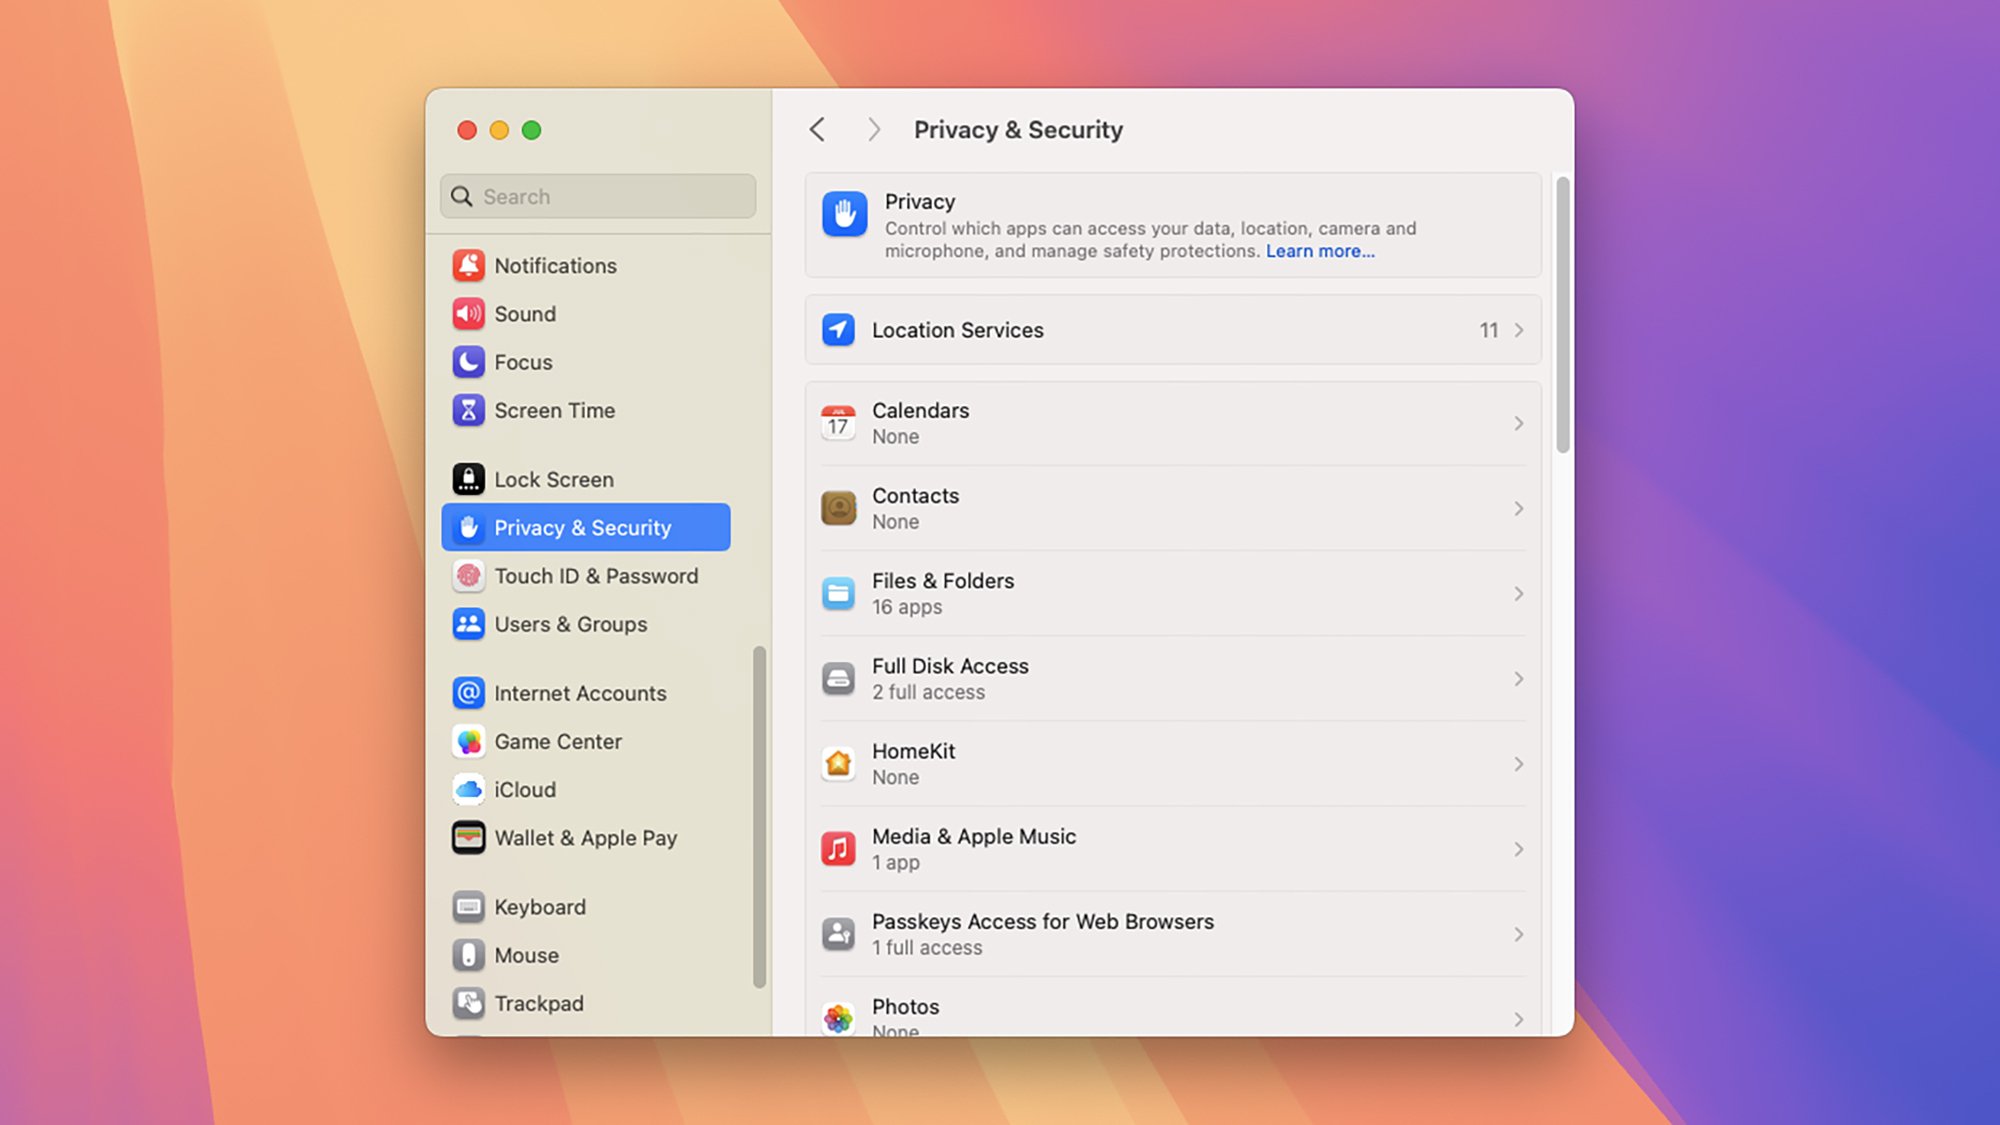This screenshot has width=2000, height=1125.
Task: Expand the Media & Apple Music chevron
Action: (1519, 849)
